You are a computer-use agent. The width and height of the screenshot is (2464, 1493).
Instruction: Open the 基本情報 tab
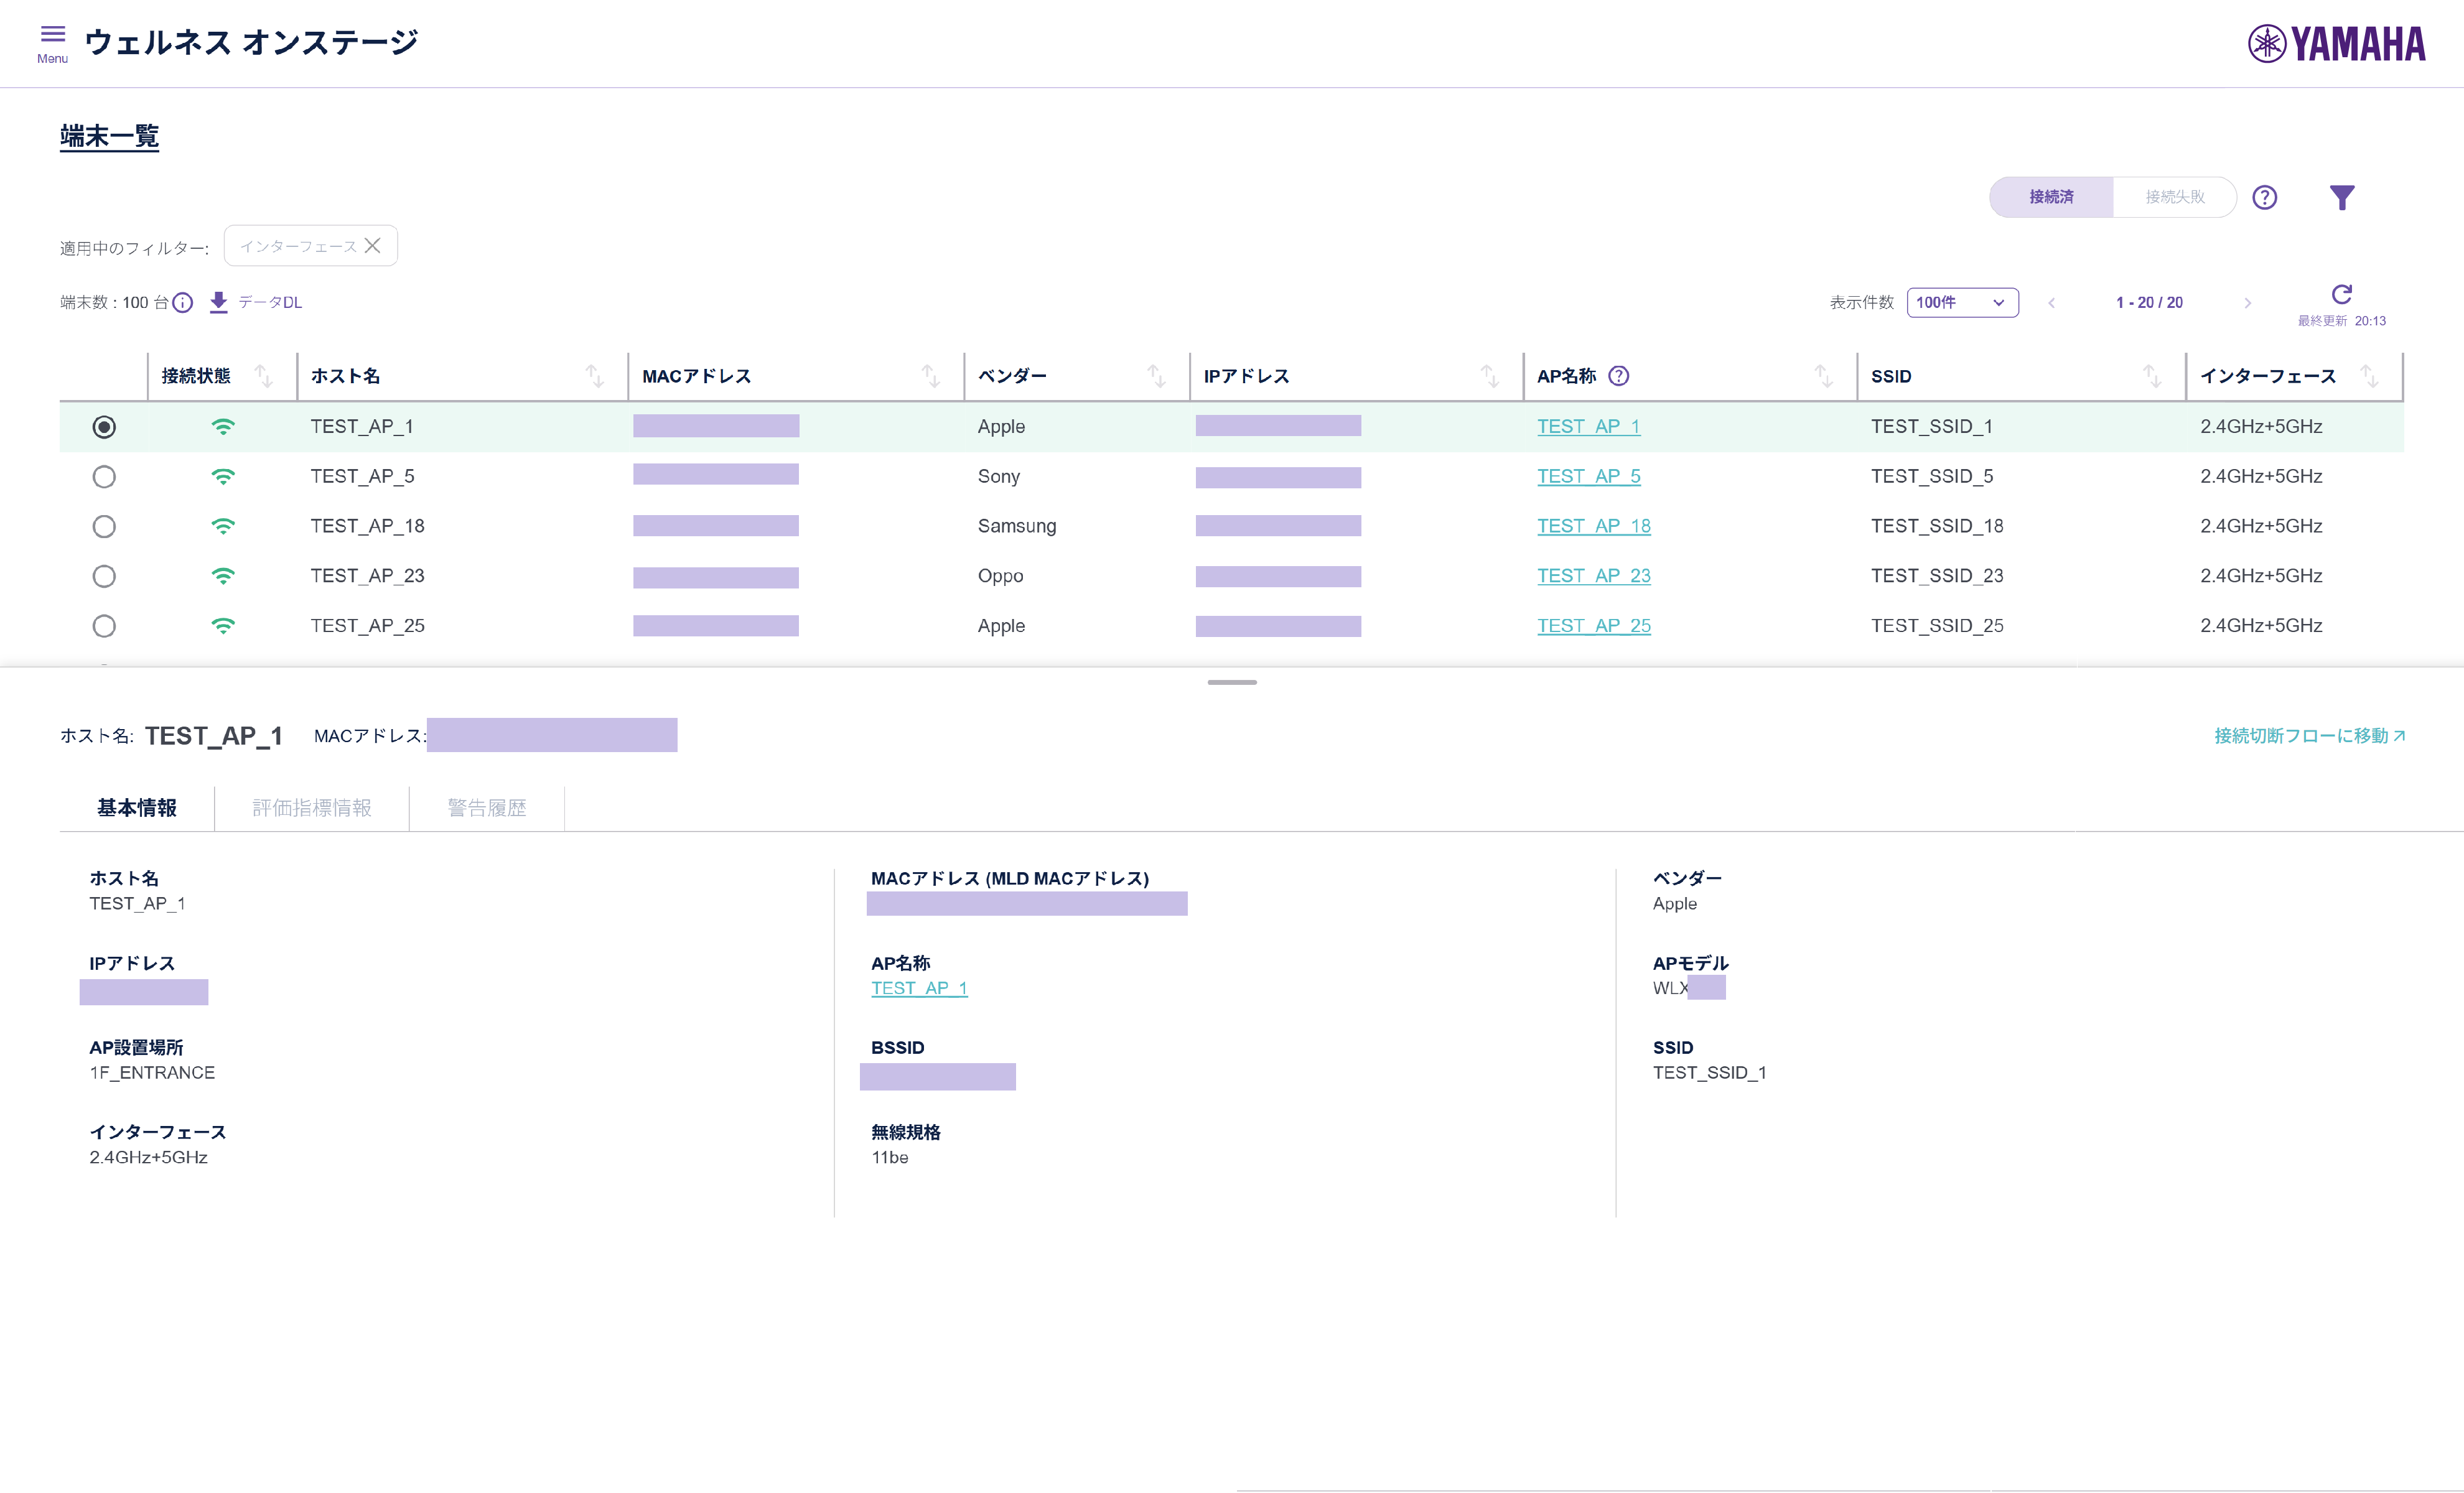click(137, 808)
